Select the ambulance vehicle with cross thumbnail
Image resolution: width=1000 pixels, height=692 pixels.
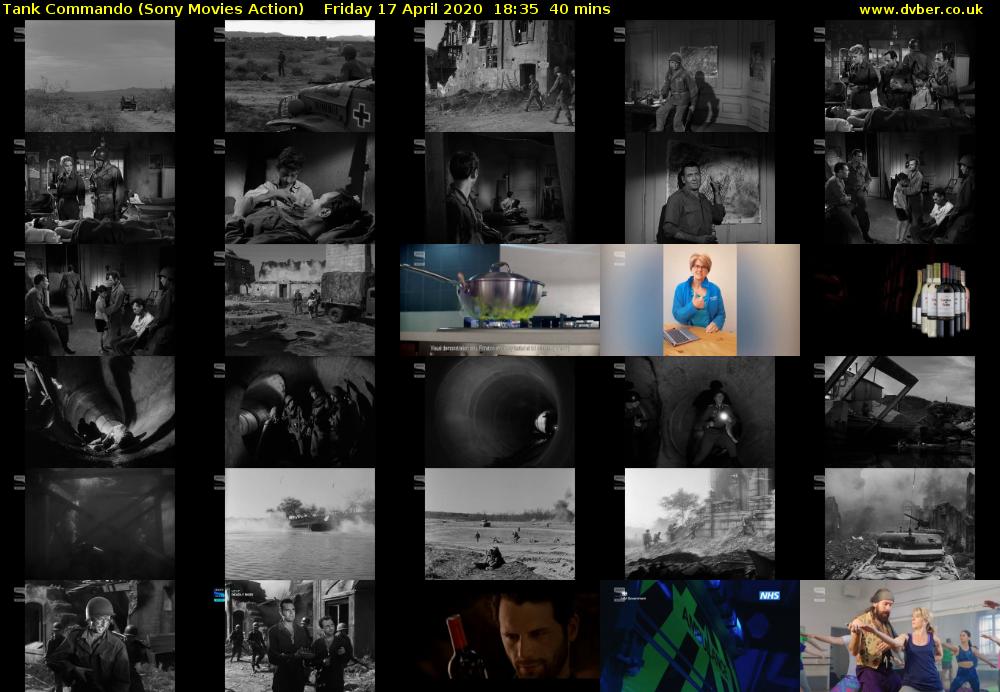300,76
